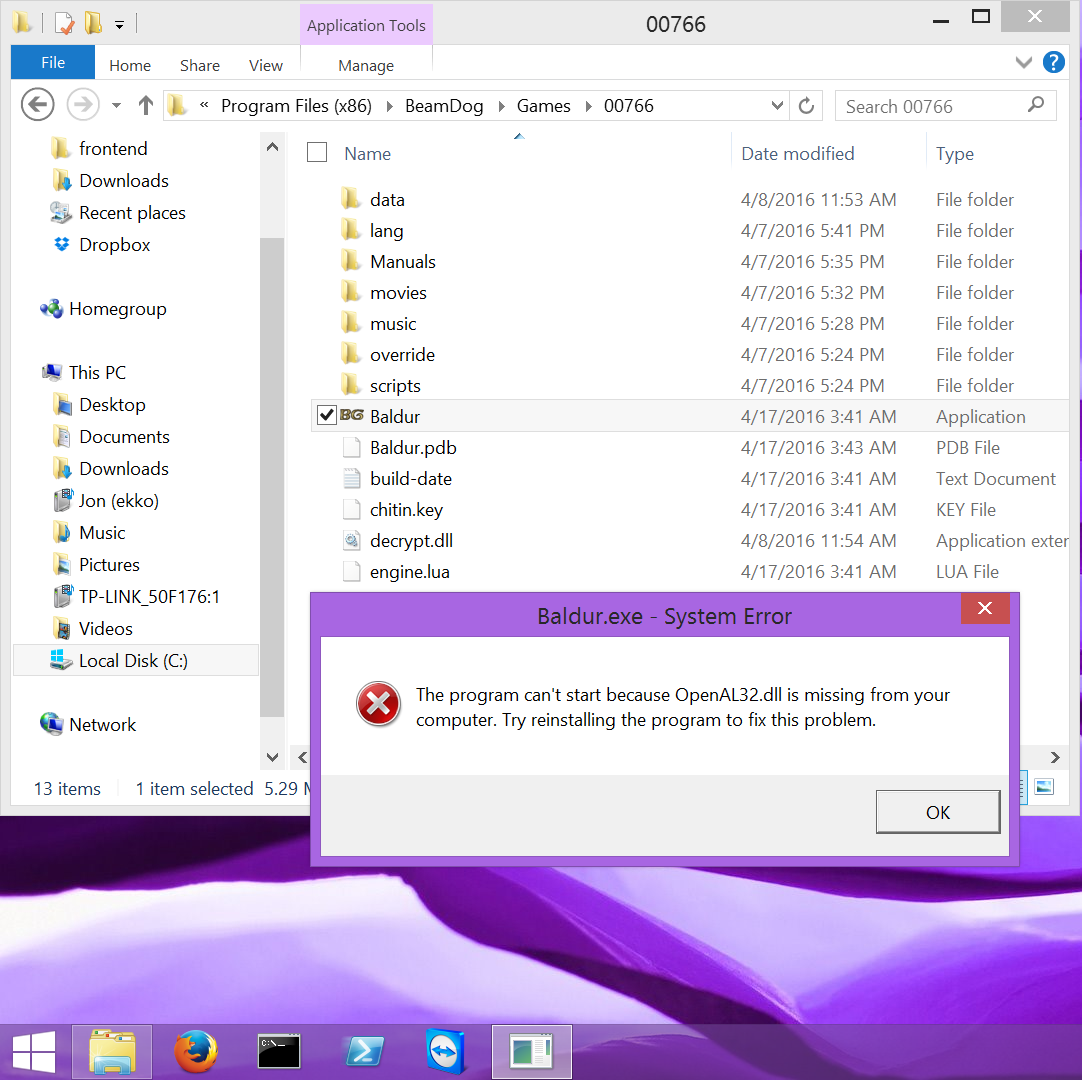Expand the arrow after BeamDog in the path

click(x=501, y=106)
